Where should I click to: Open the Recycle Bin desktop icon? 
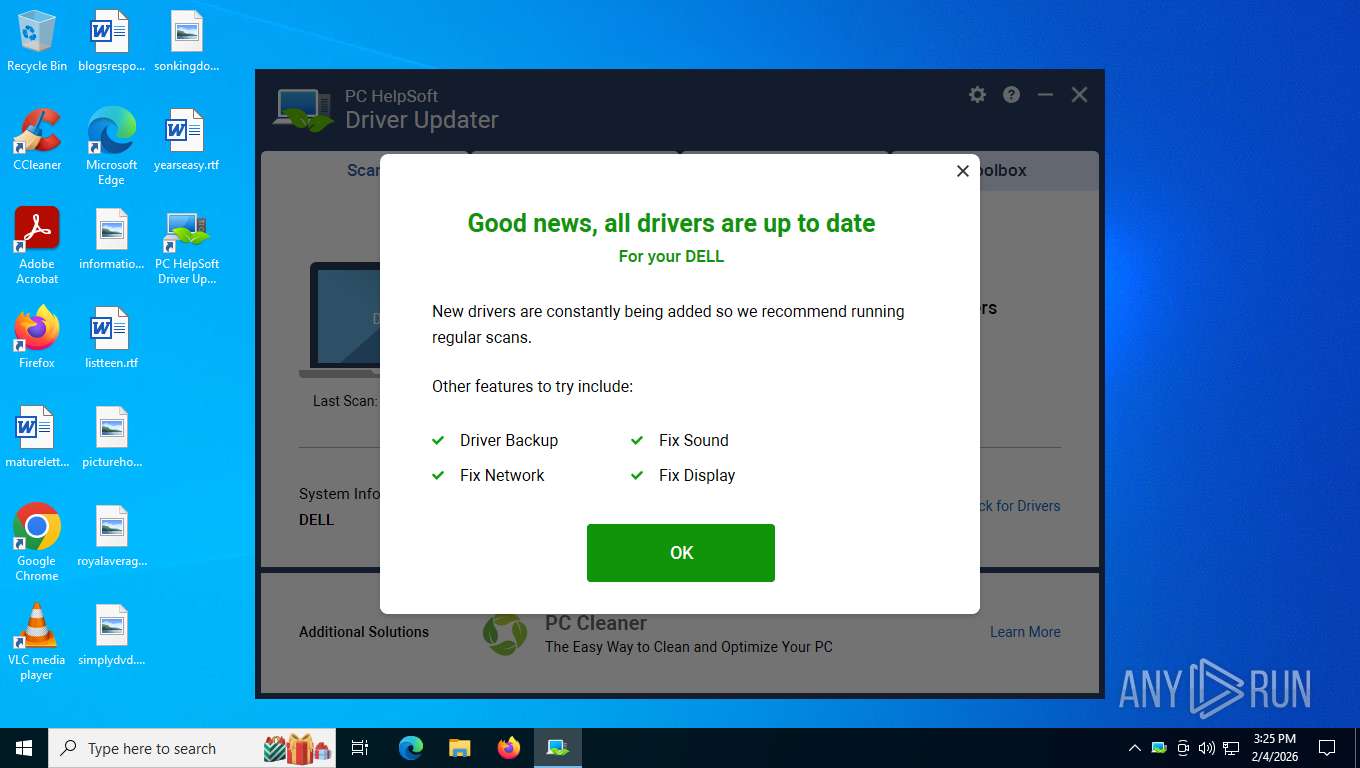click(x=37, y=41)
